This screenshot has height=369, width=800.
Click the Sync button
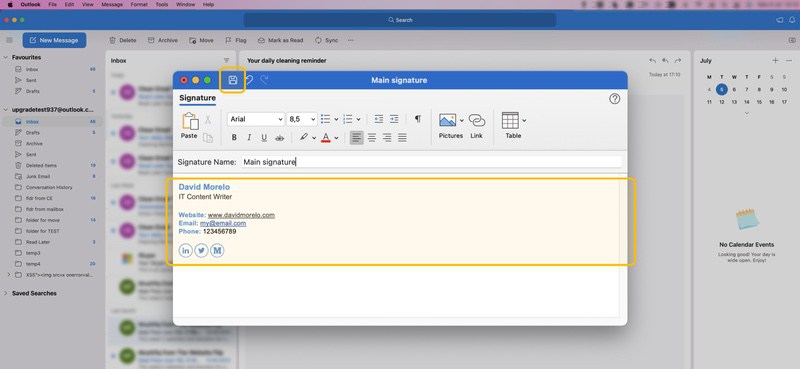(x=327, y=40)
